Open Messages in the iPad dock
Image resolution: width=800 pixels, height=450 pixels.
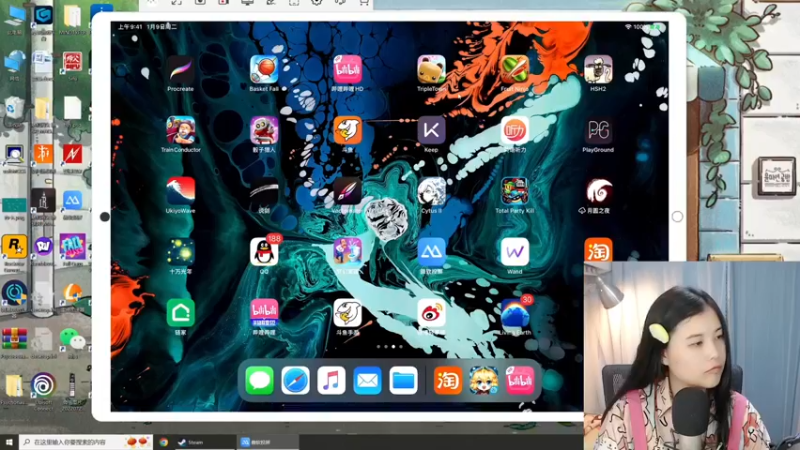260,381
